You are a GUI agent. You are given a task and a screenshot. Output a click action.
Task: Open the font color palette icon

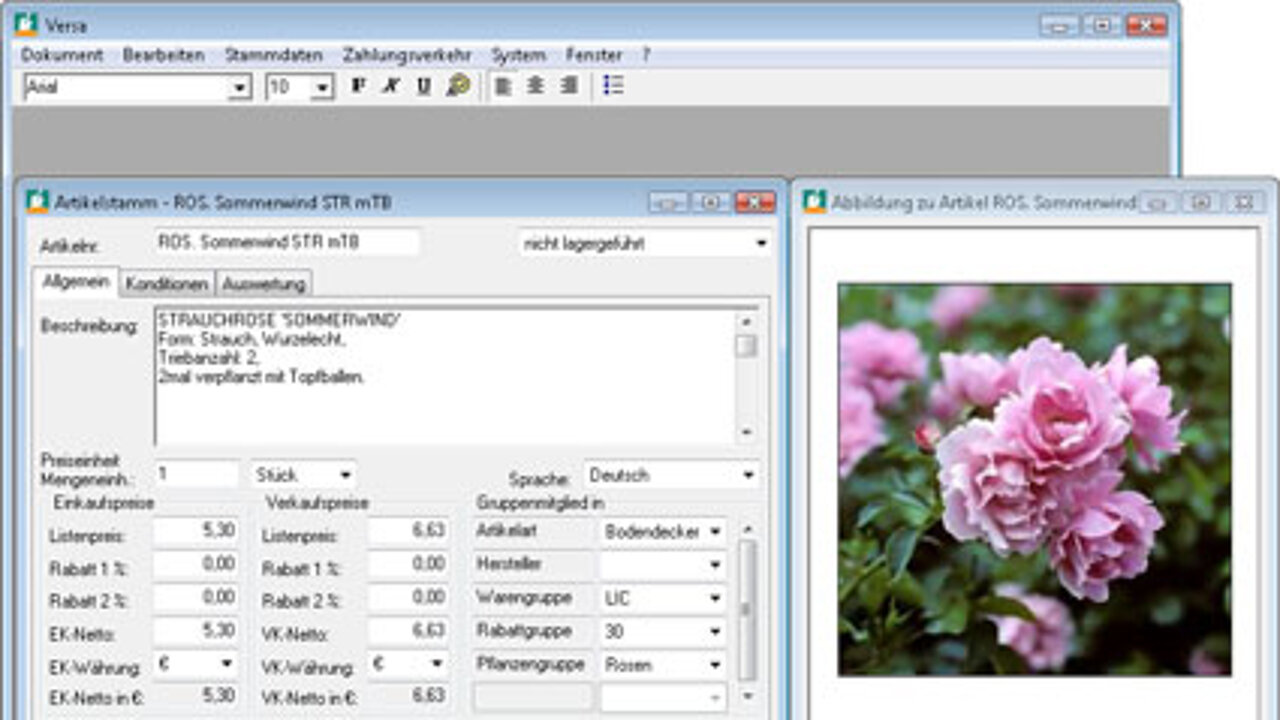coord(458,86)
